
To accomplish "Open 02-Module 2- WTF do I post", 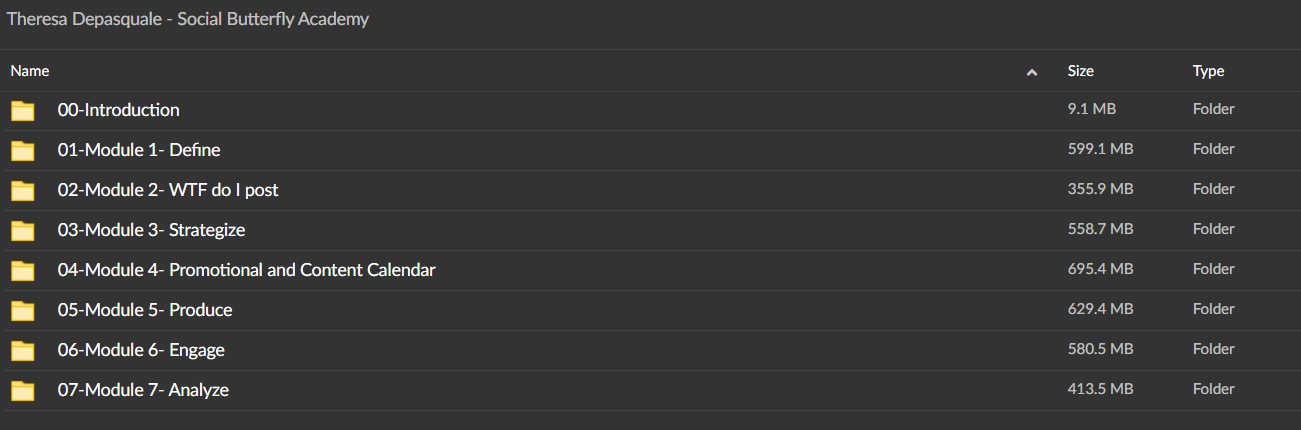I will (168, 190).
